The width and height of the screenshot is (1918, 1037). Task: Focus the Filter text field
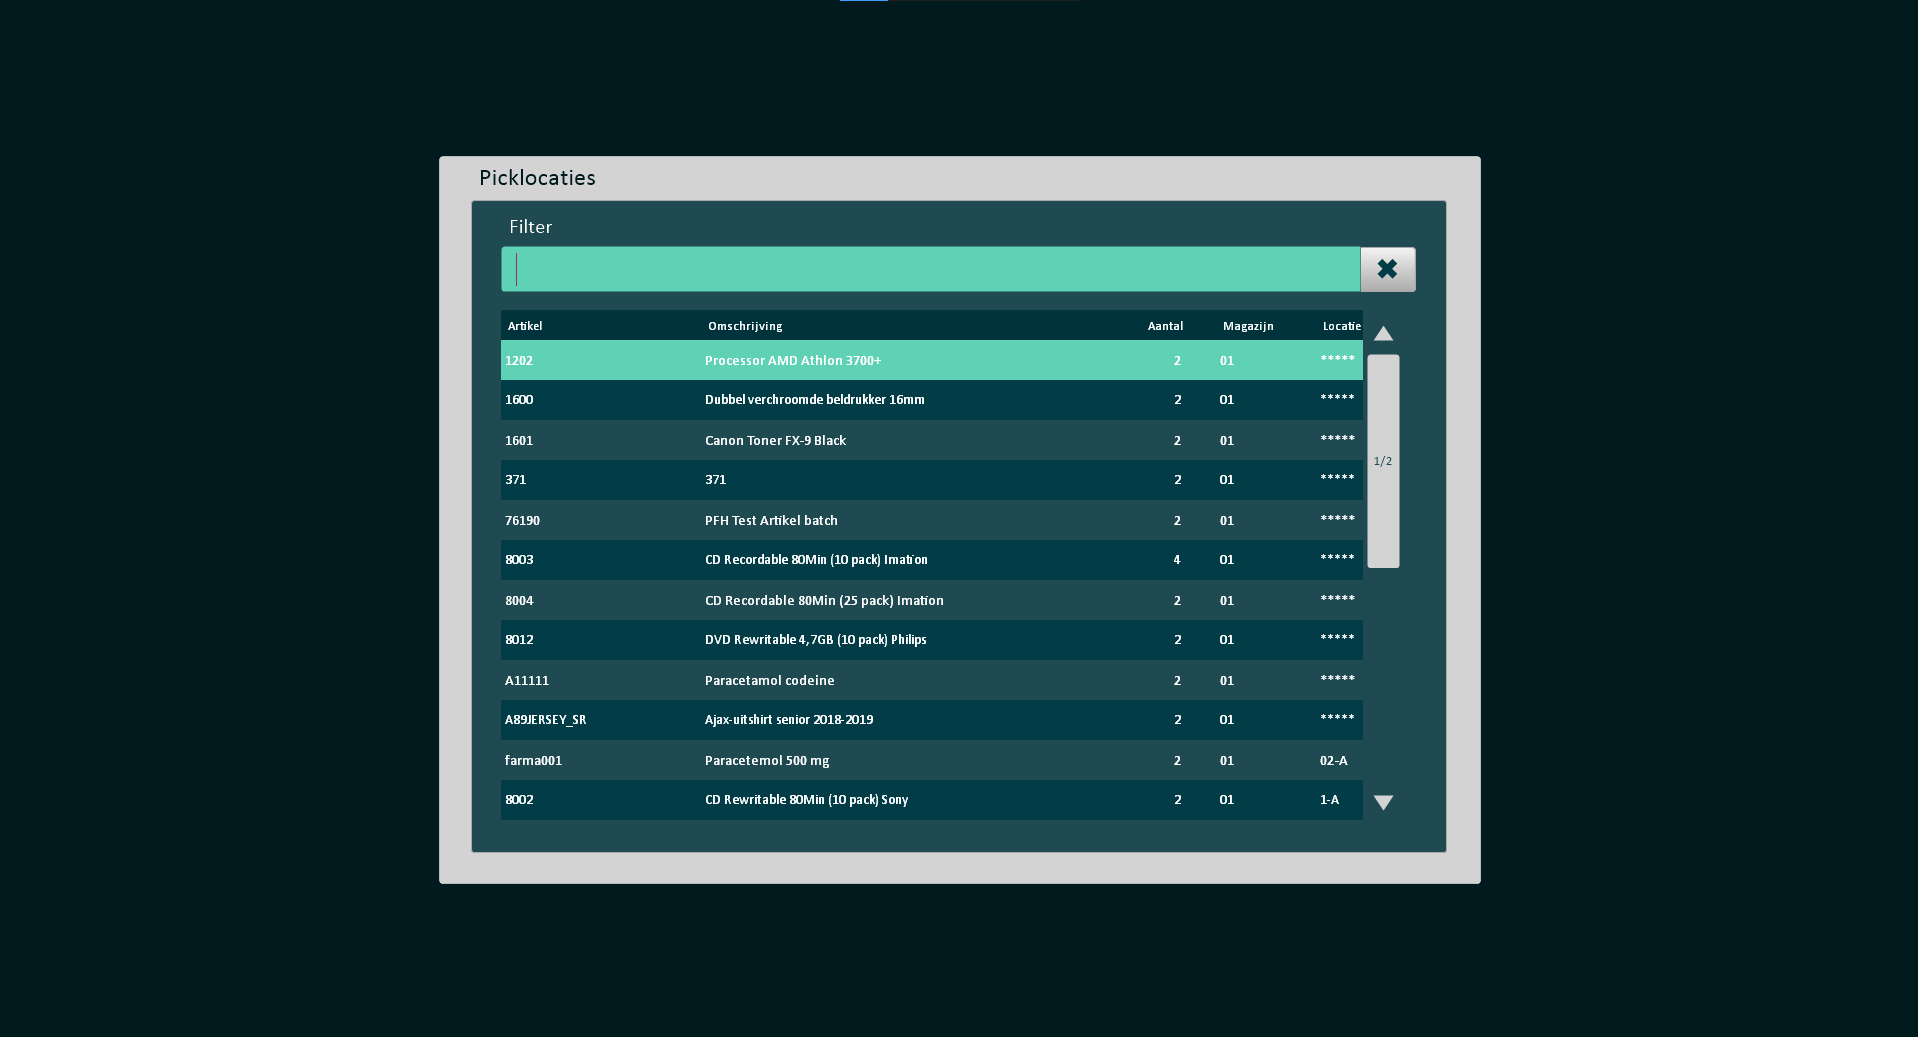coord(930,269)
